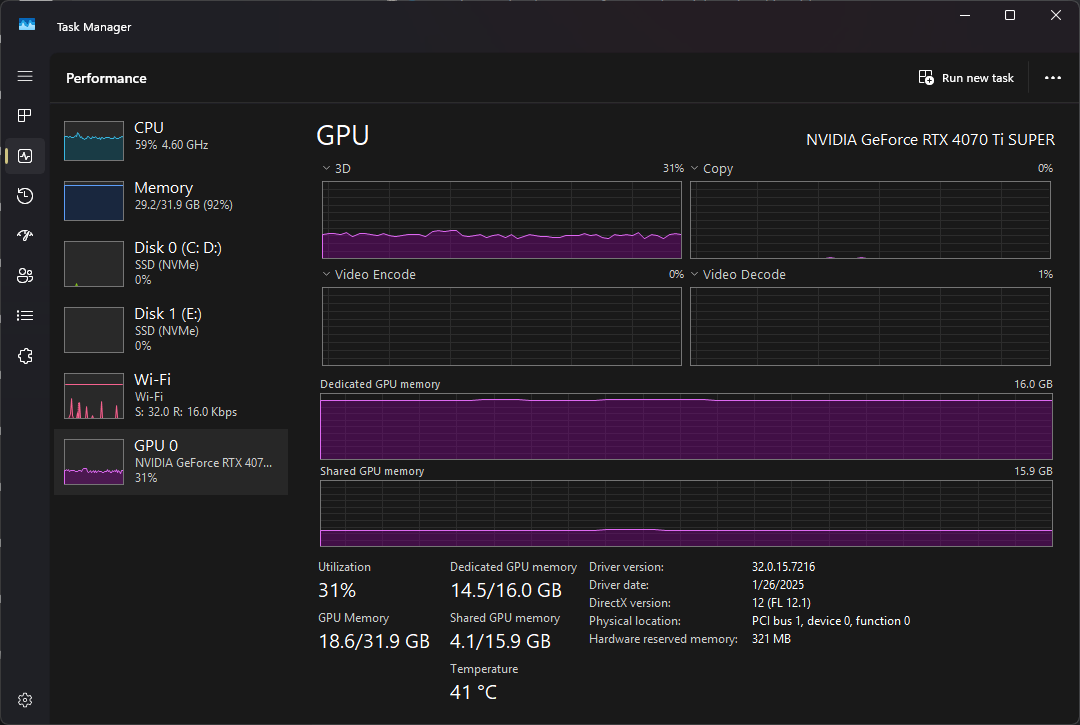The height and width of the screenshot is (725, 1080).
Task: Open the Details page icon
Action: (25, 315)
